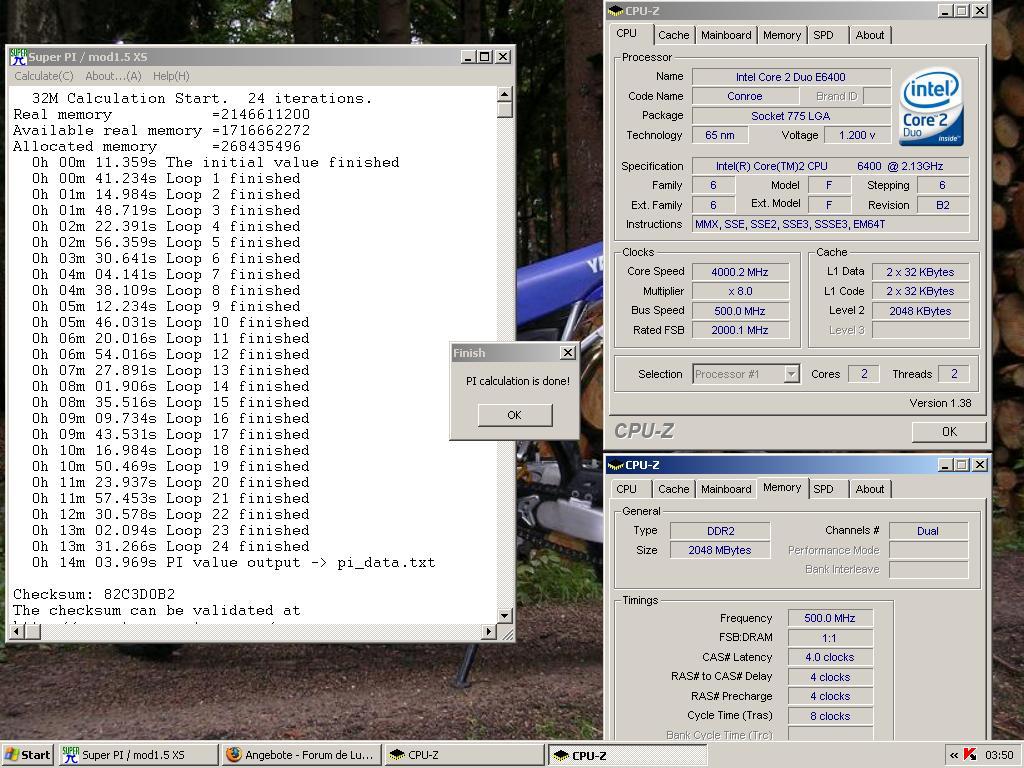Click Super PI horizontal scrollbar right arrow
This screenshot has height=768, width=1024.
[489, 632]
